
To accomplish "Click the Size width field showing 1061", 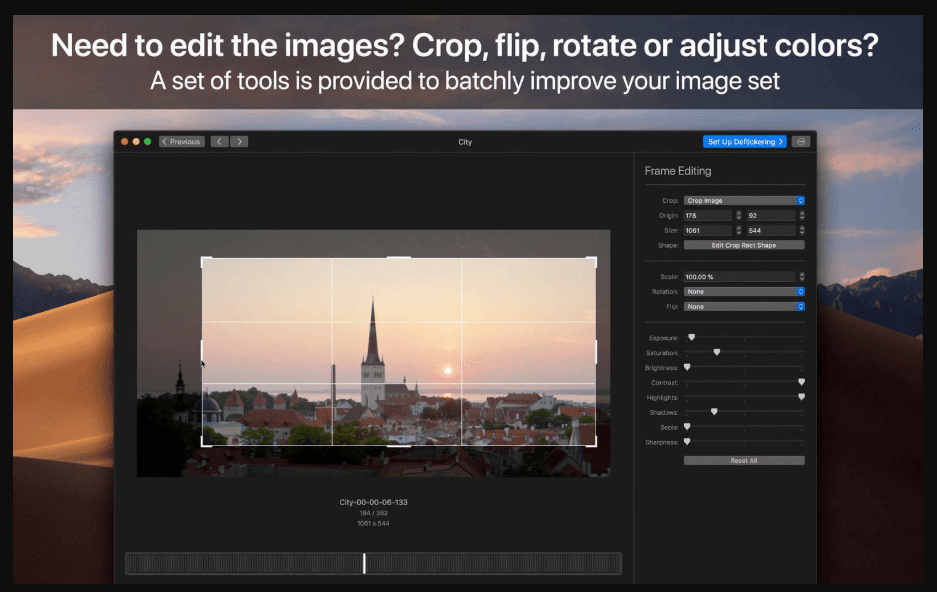I will tap(708, 231).
